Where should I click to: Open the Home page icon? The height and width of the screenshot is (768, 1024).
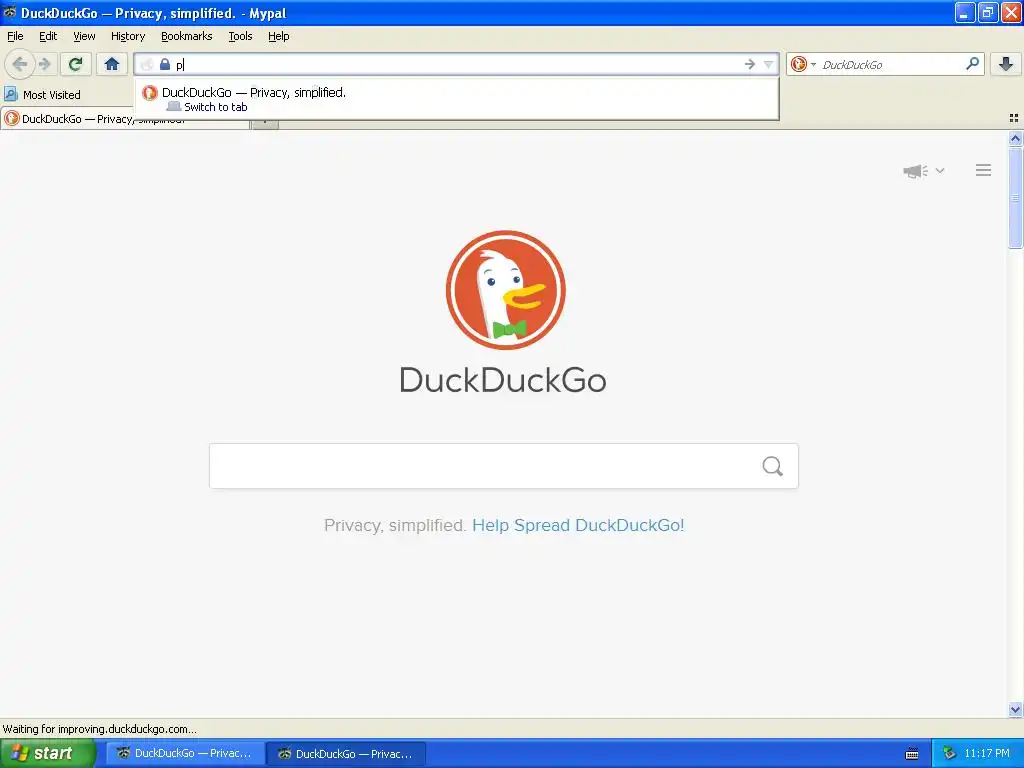click(112, 64)
